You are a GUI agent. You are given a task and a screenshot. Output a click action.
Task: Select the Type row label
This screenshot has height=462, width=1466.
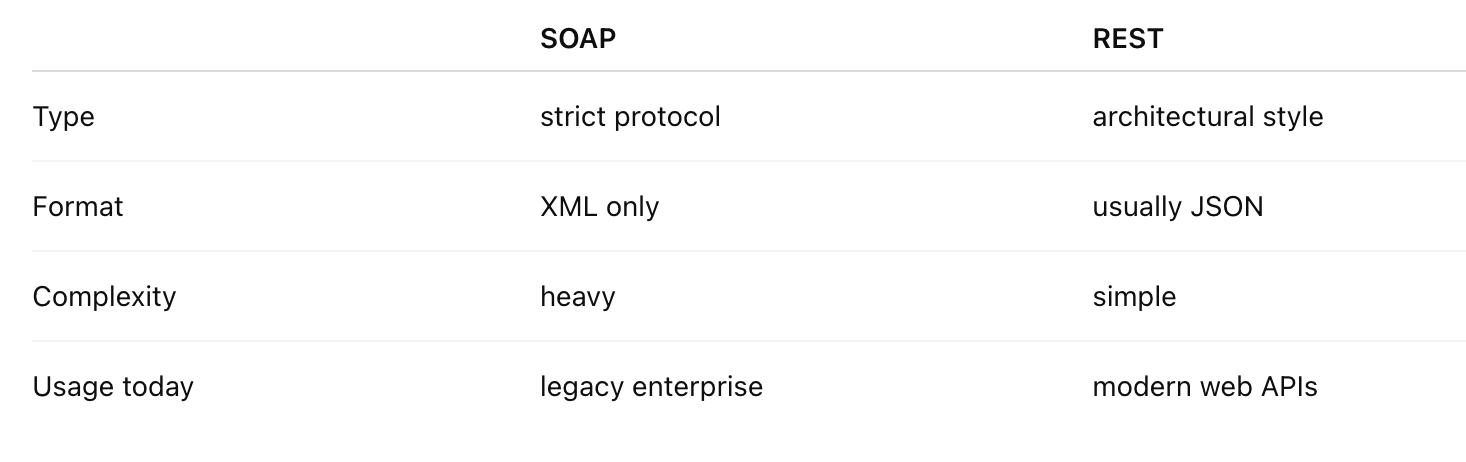[63, 117]
